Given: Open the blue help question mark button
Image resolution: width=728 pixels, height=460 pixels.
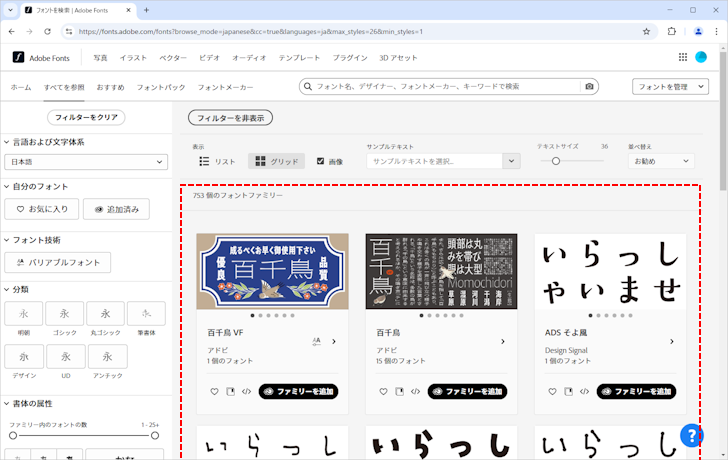Looking at the screenshot, I should coord(691,435).
